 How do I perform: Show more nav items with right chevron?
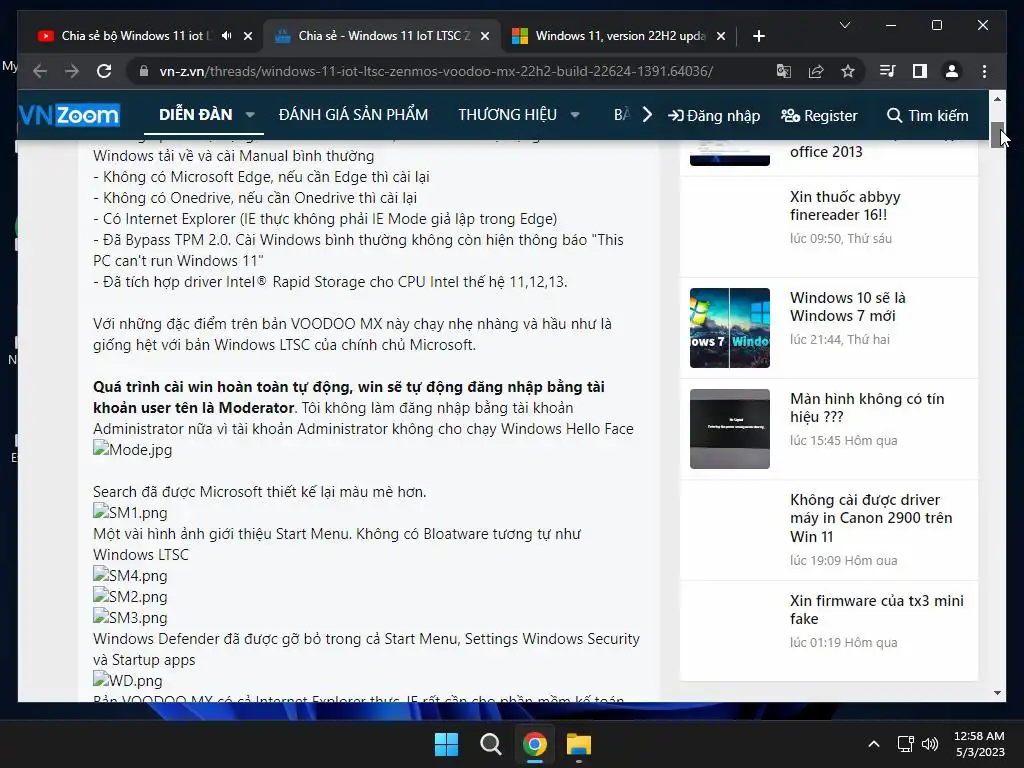point(647,115)
